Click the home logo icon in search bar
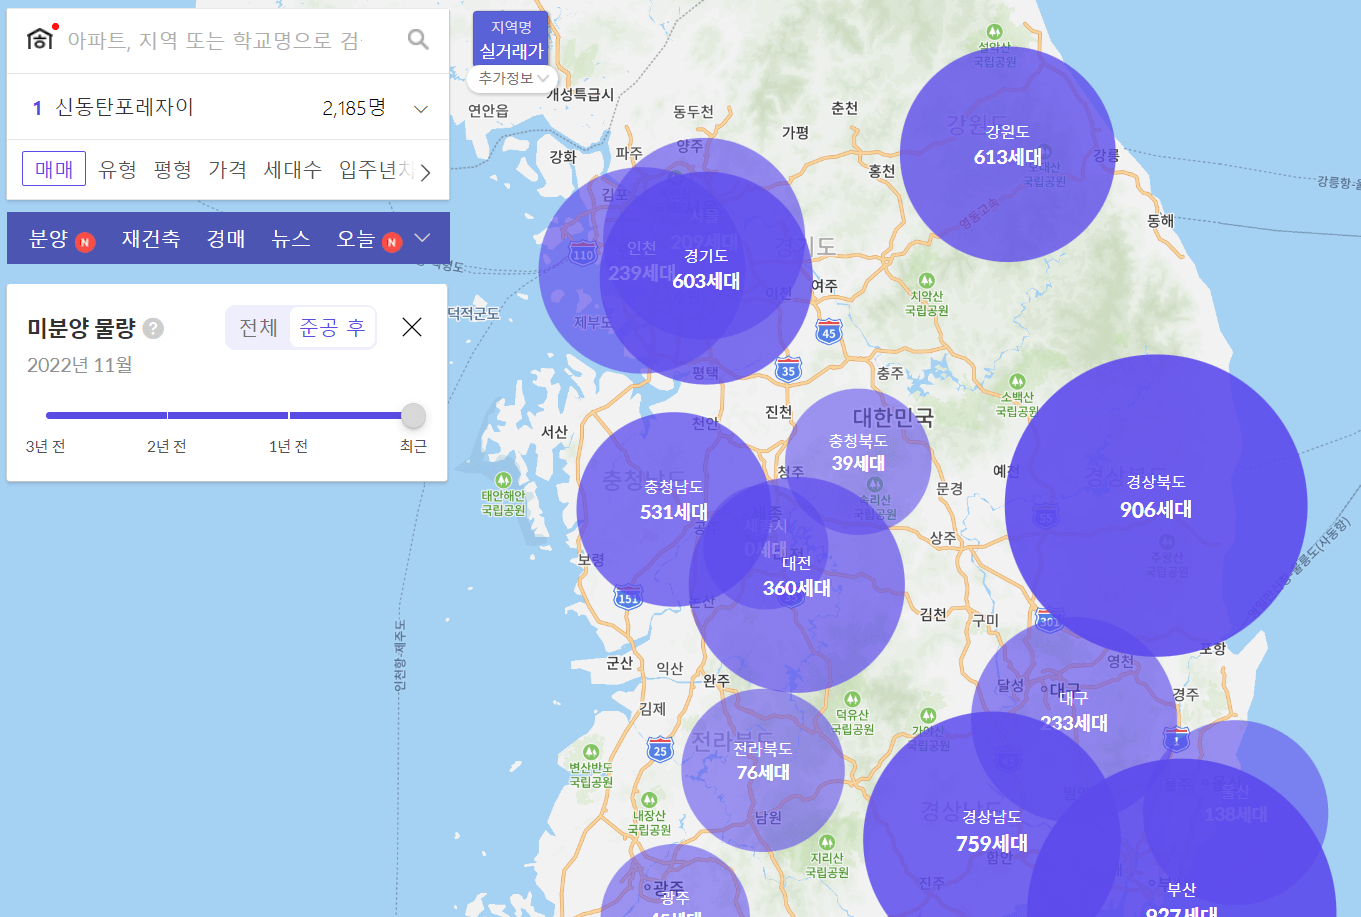 [x=40, y=38]
